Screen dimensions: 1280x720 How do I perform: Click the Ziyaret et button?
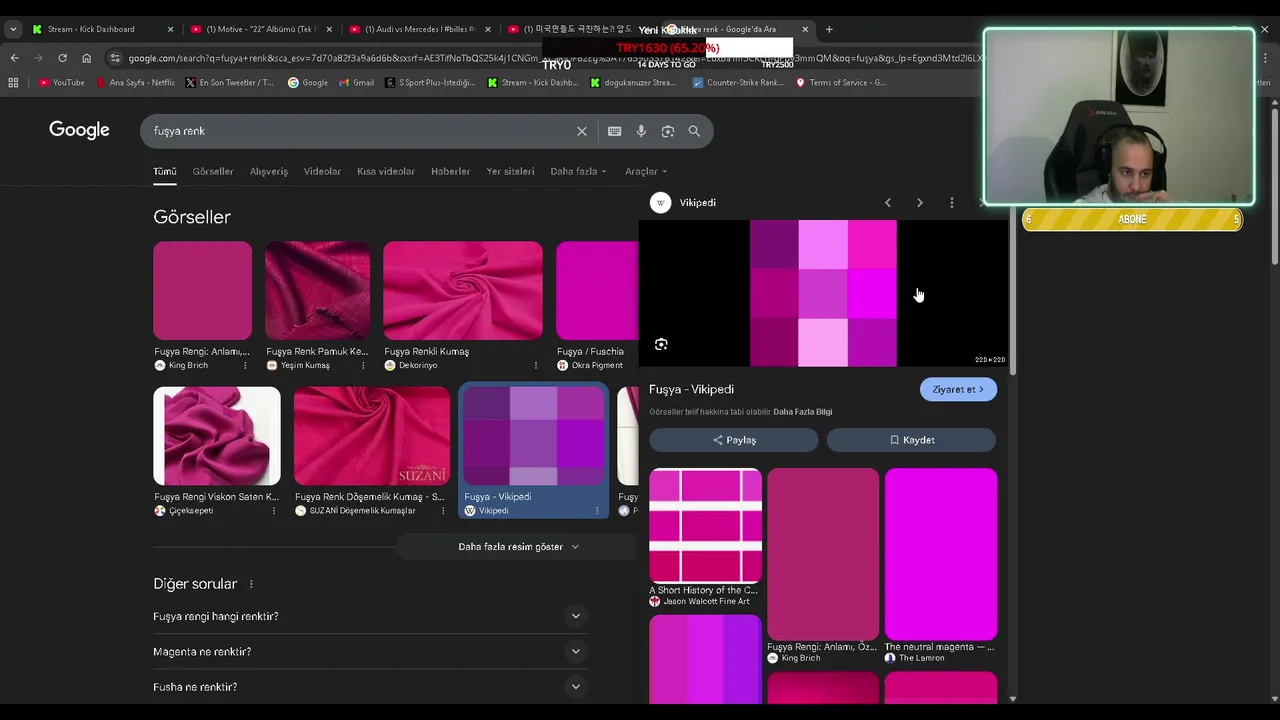pos(958,390)
